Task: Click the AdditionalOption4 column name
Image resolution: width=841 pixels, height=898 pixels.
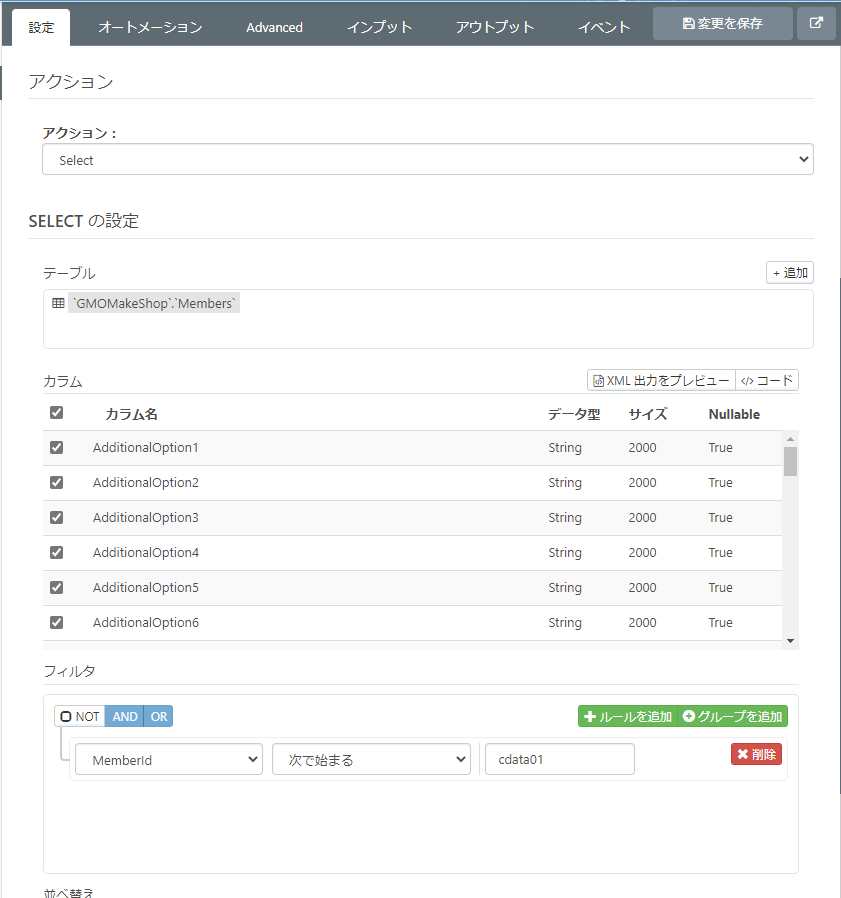Action: click(146, 552)
